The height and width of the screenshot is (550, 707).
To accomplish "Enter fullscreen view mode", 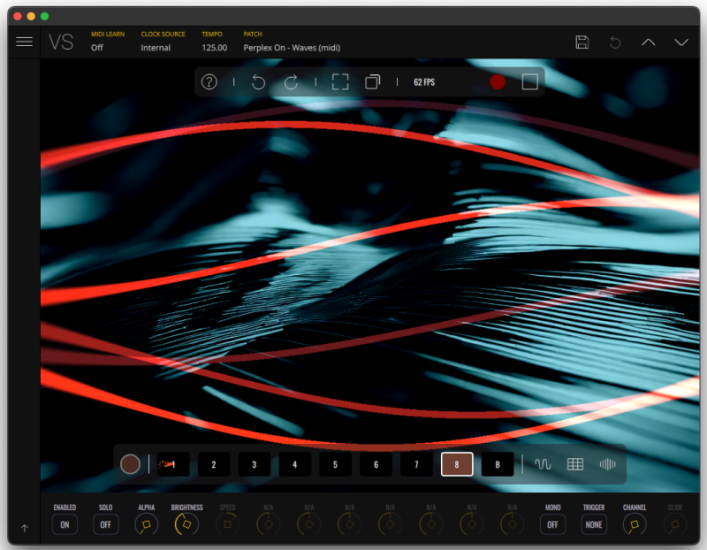I will coord(340,82).
